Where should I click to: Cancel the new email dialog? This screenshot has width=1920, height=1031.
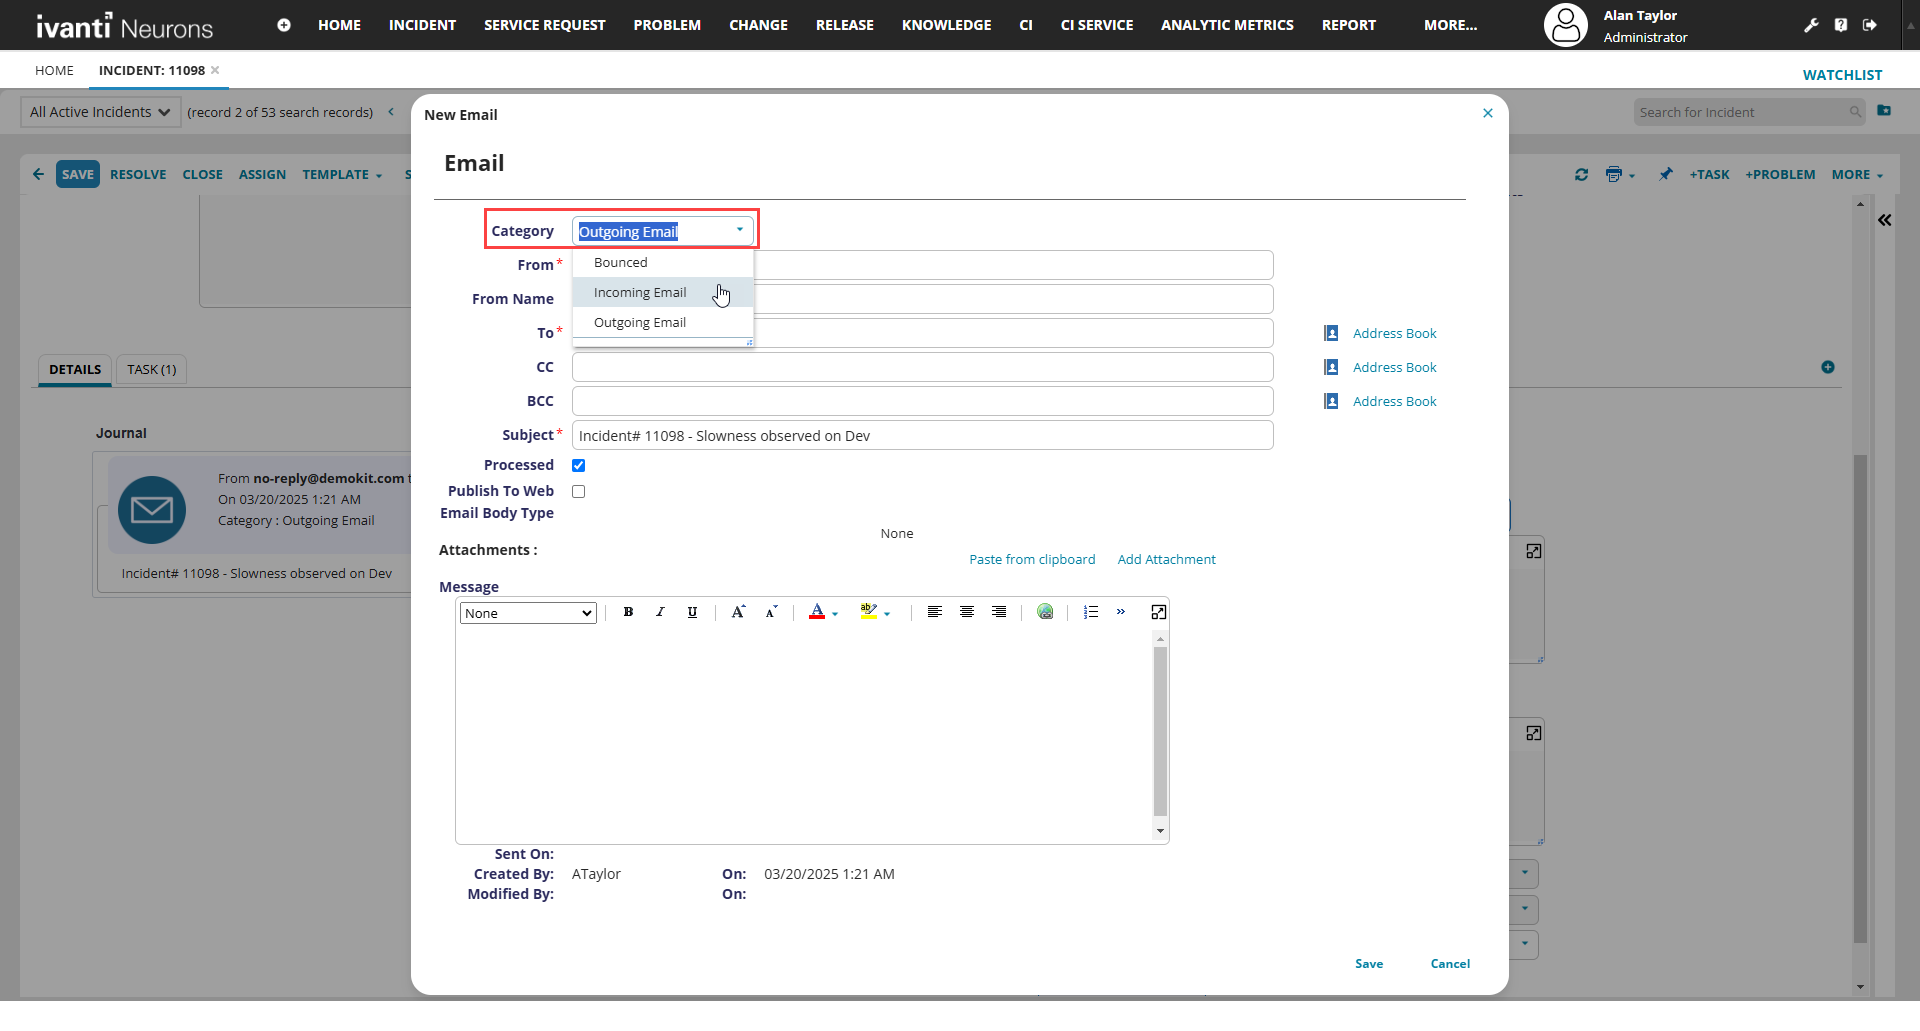coord(1450,964)
